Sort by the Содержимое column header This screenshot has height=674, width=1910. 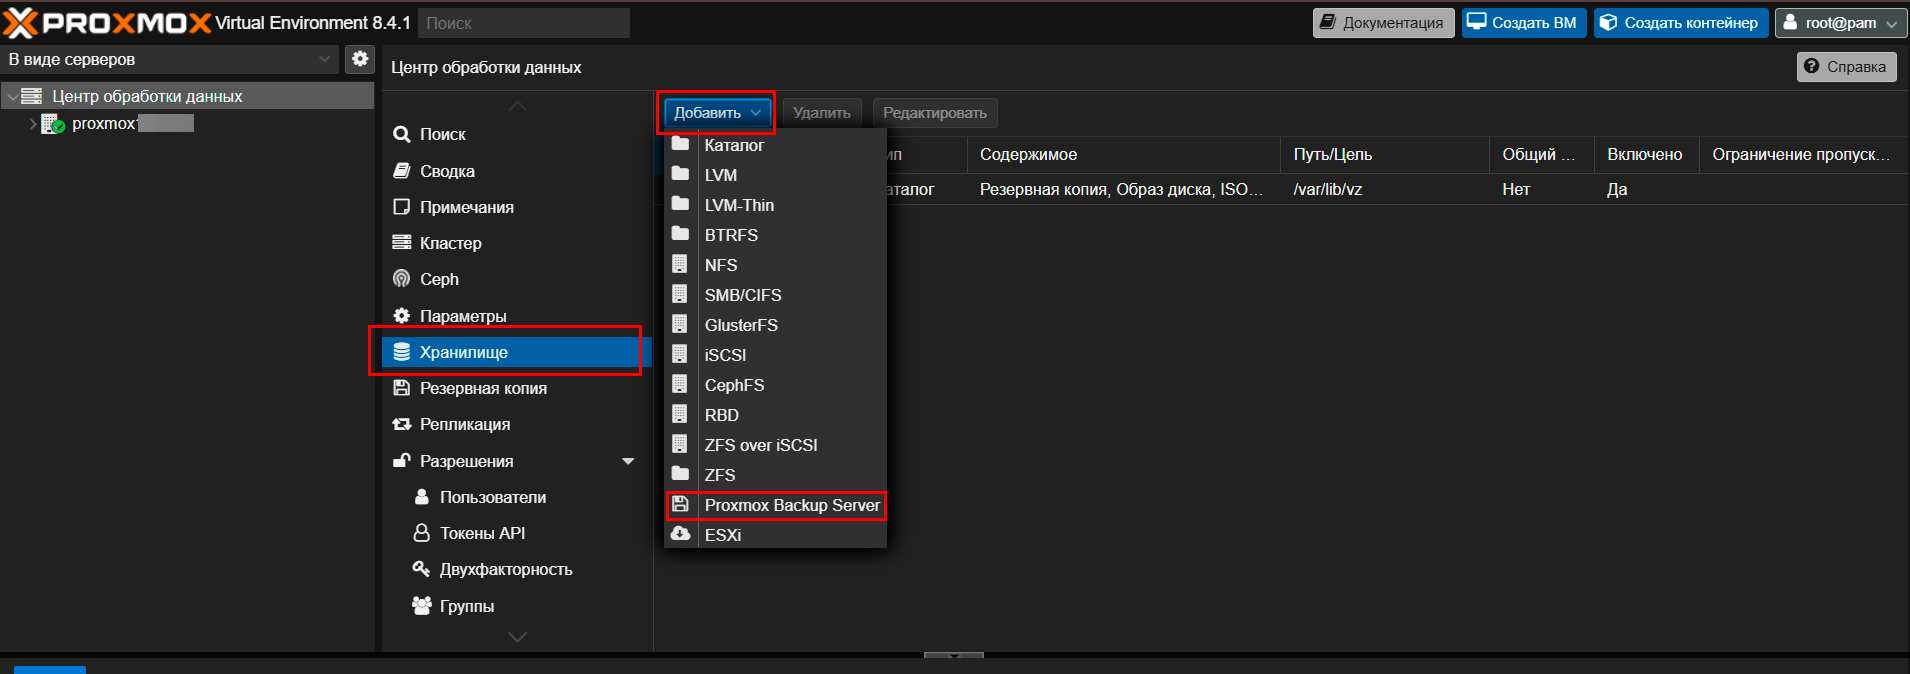pyautogui.click(x=1123, y=154)
